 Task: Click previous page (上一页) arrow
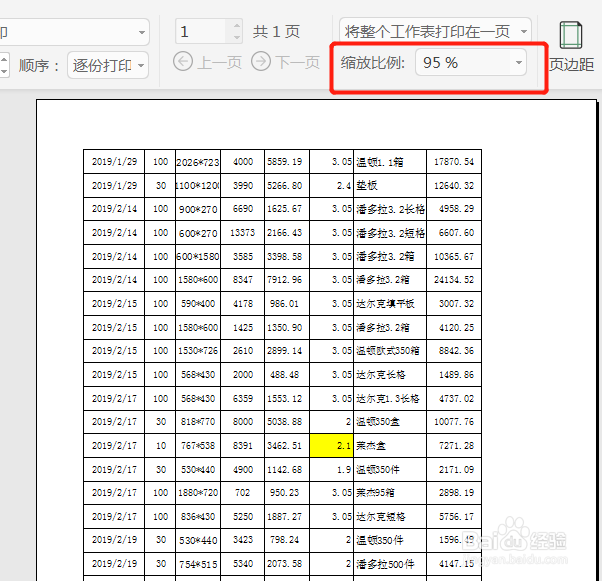point(183,61)
